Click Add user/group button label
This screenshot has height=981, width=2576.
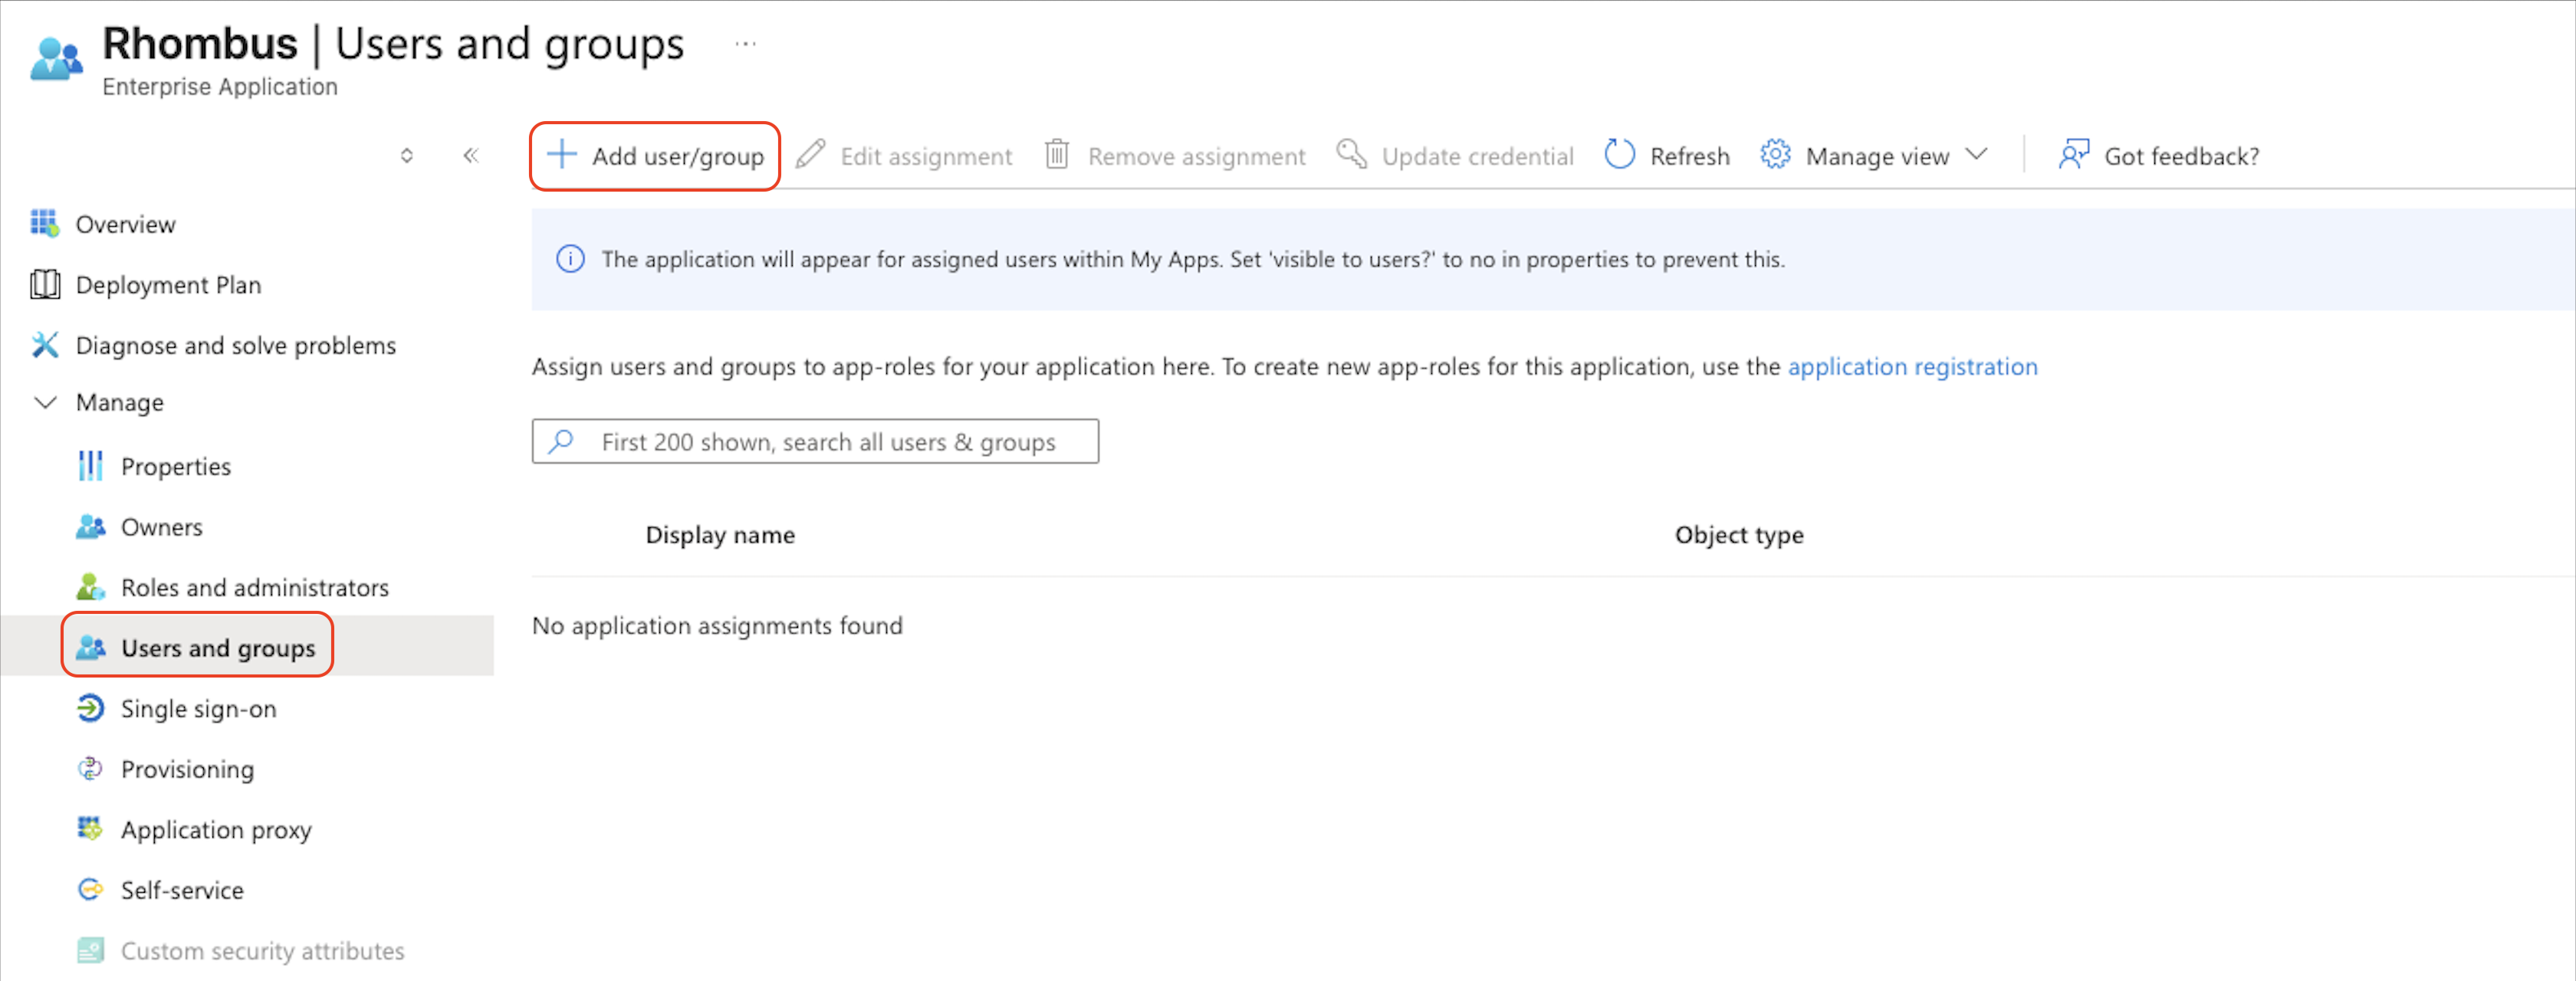pyautogui.click(x=677, y=156)
